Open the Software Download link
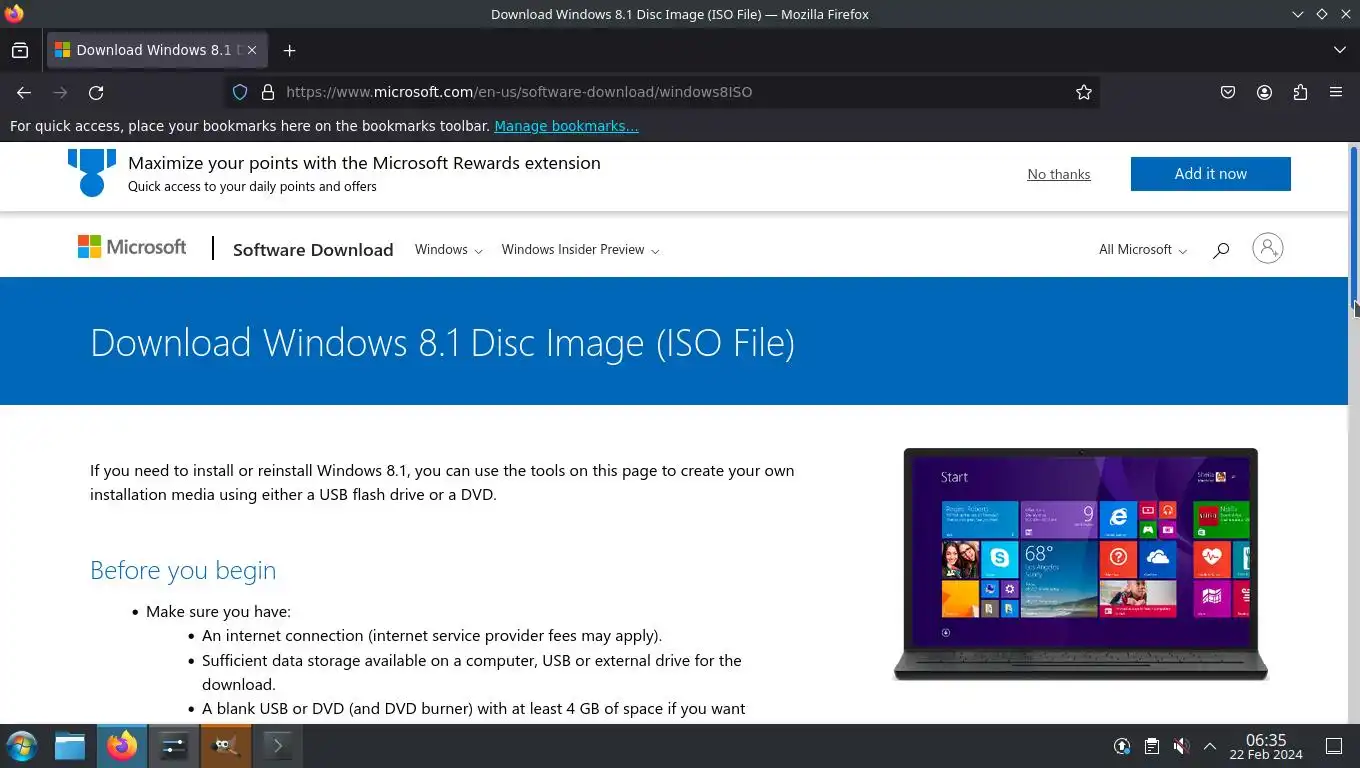The image size is (1360, 768). pyautogui.click(x=313, y=250)
